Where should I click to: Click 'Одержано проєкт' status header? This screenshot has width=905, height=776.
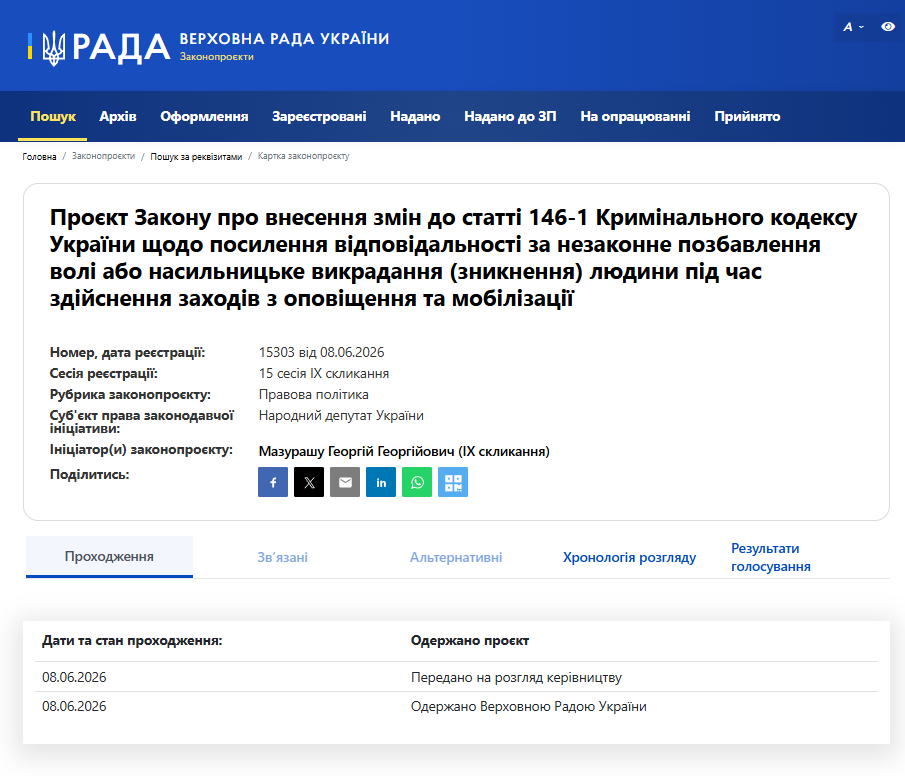tap(470, 640)
